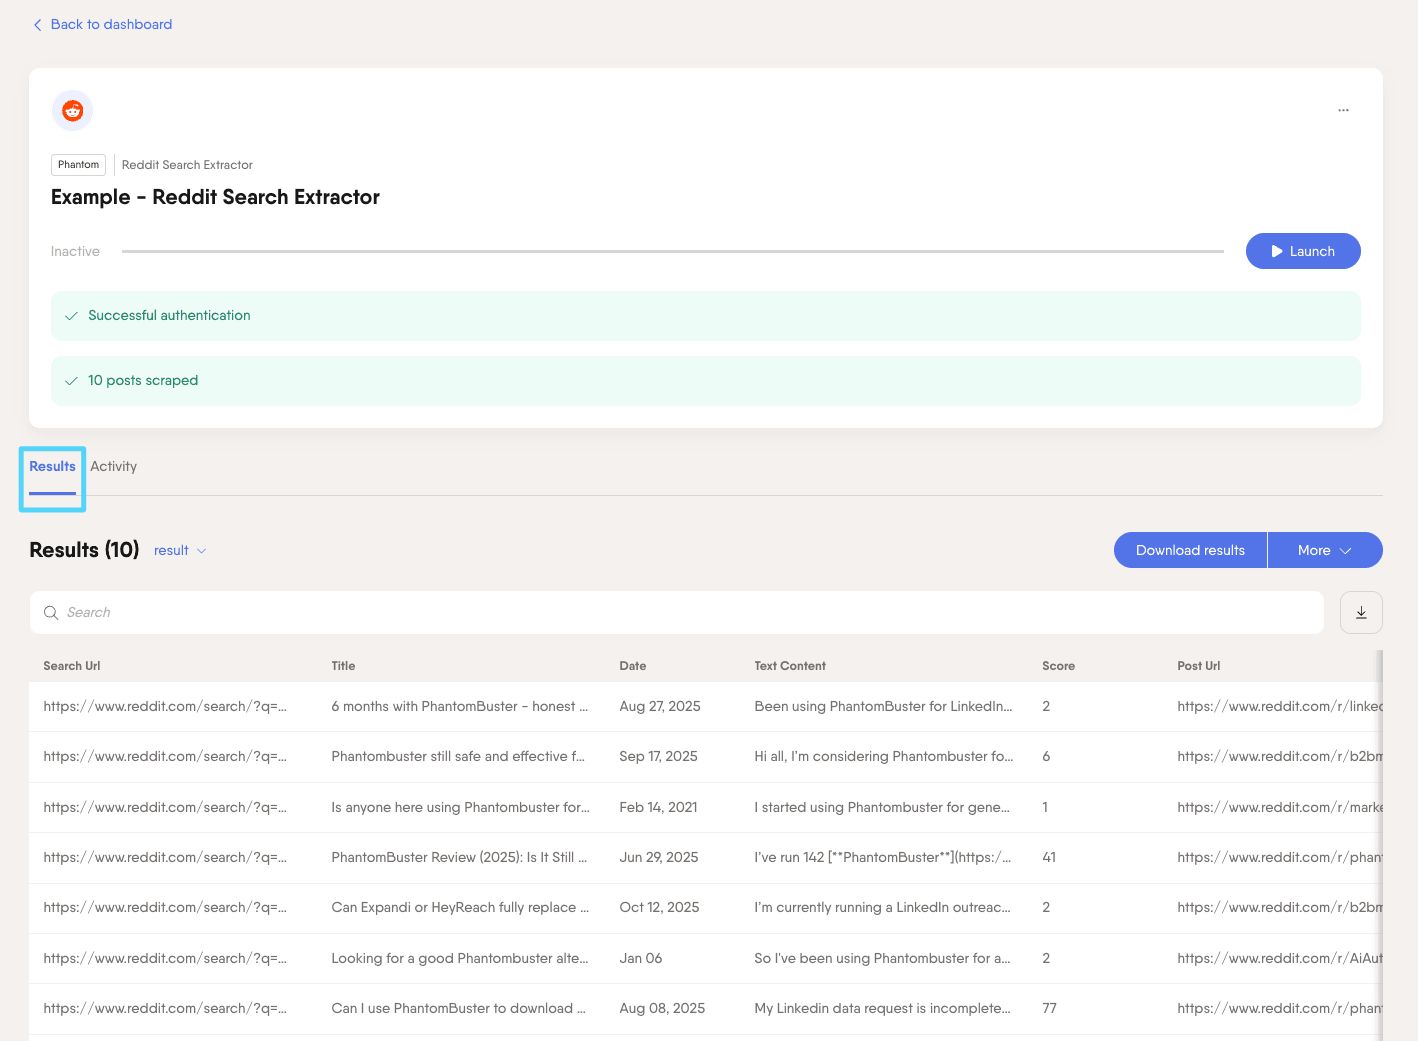Expand the More dropdown
The width and height of the screenshot is (1418, 1041).
point(1325,550)
